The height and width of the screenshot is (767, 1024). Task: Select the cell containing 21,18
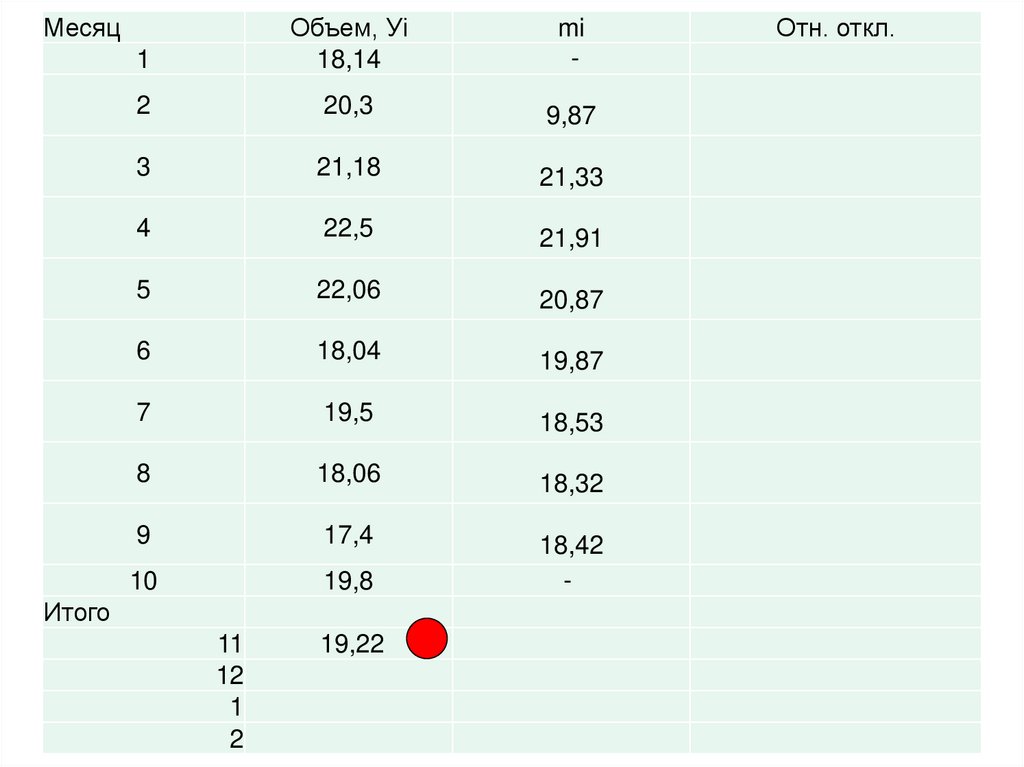click(x=349, y=166)
